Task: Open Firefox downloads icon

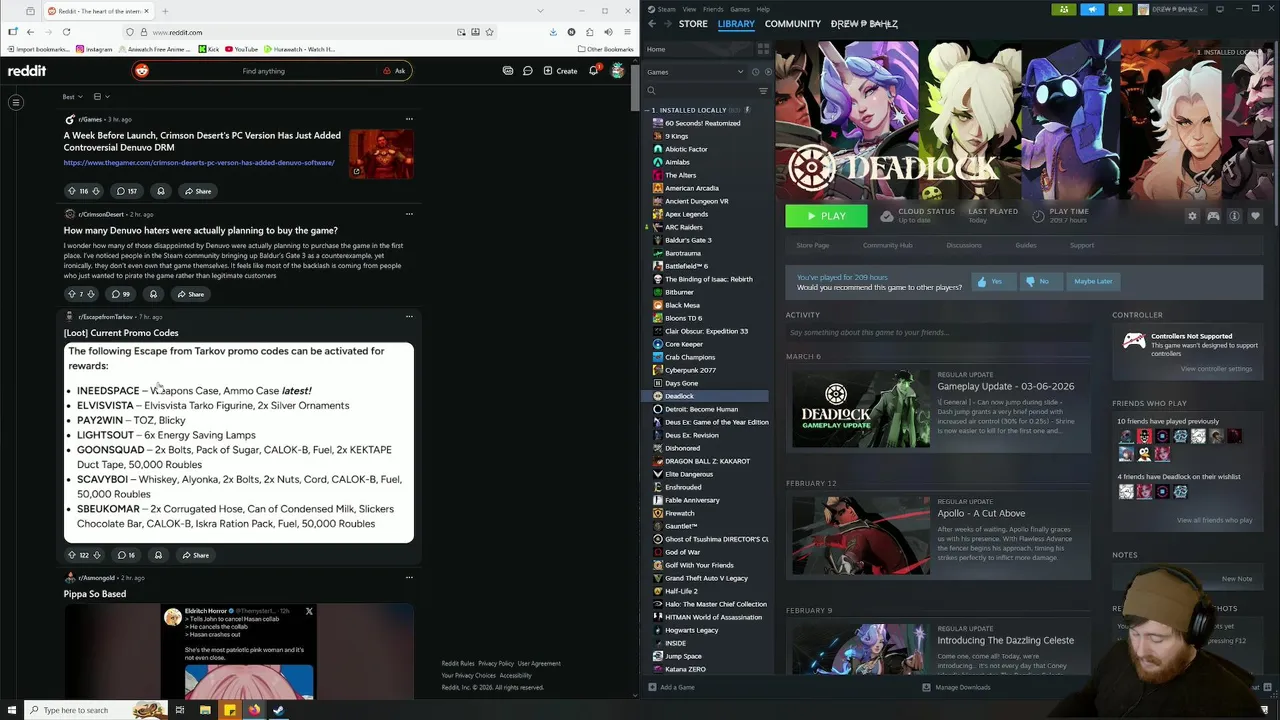Action: [x=553, y=32]
